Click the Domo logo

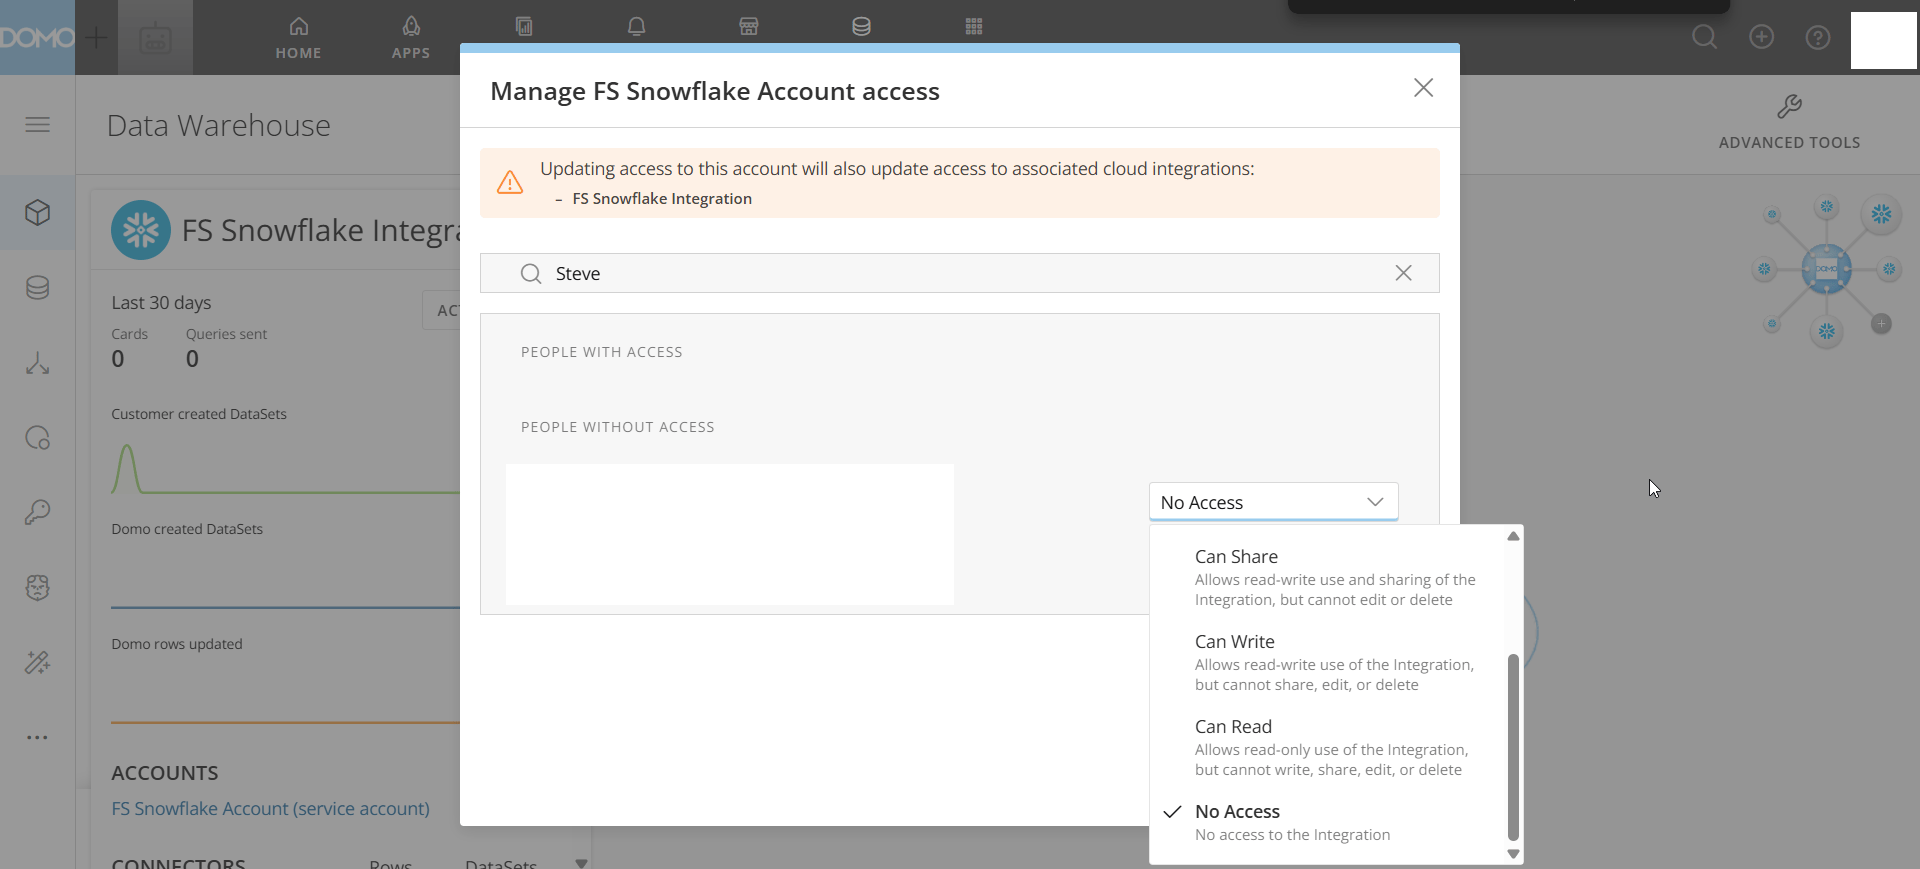tap(37, 37)
